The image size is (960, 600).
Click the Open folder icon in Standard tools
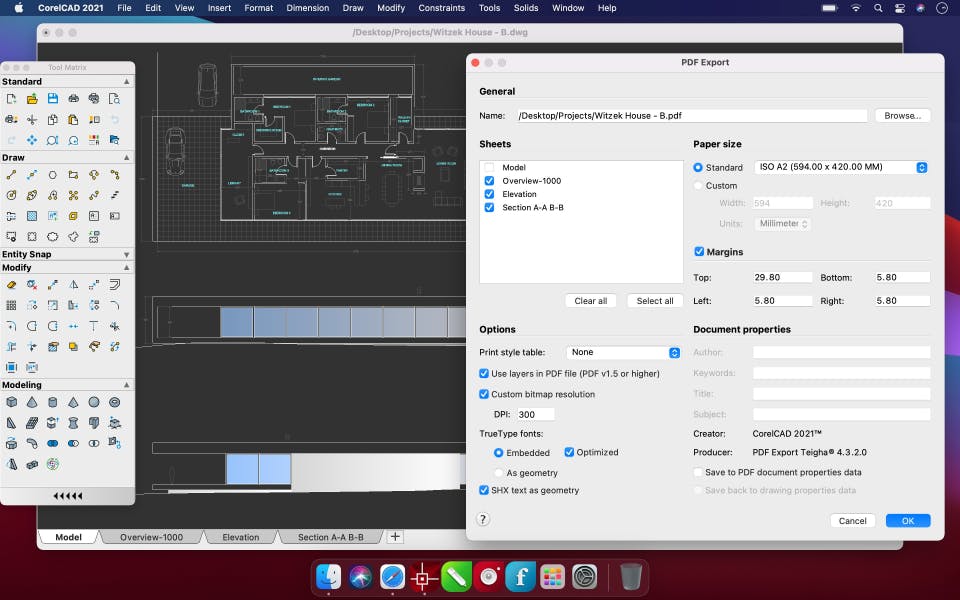point(32,99)
